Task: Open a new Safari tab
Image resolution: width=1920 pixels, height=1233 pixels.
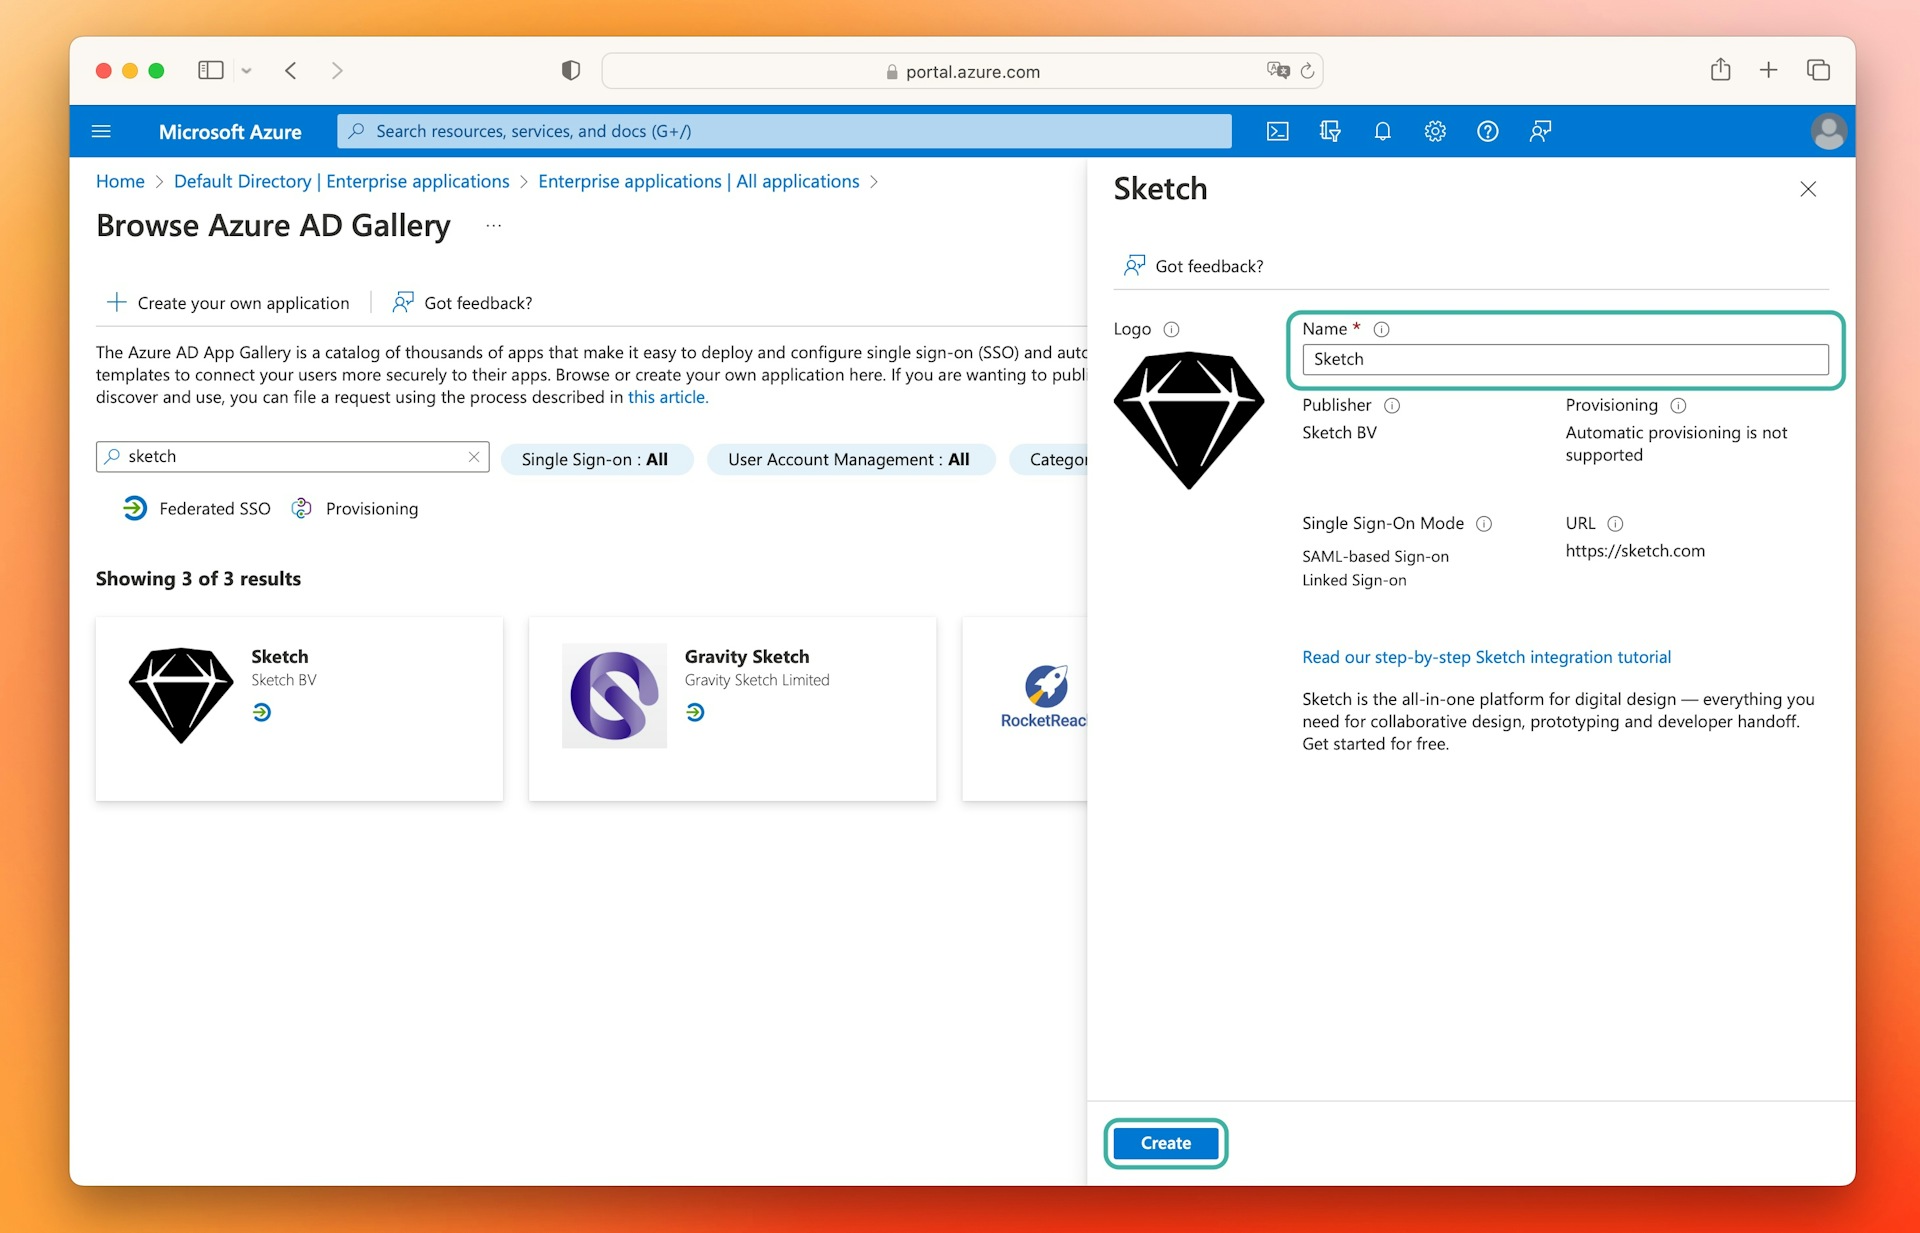Action: [x=1768, y=70]
